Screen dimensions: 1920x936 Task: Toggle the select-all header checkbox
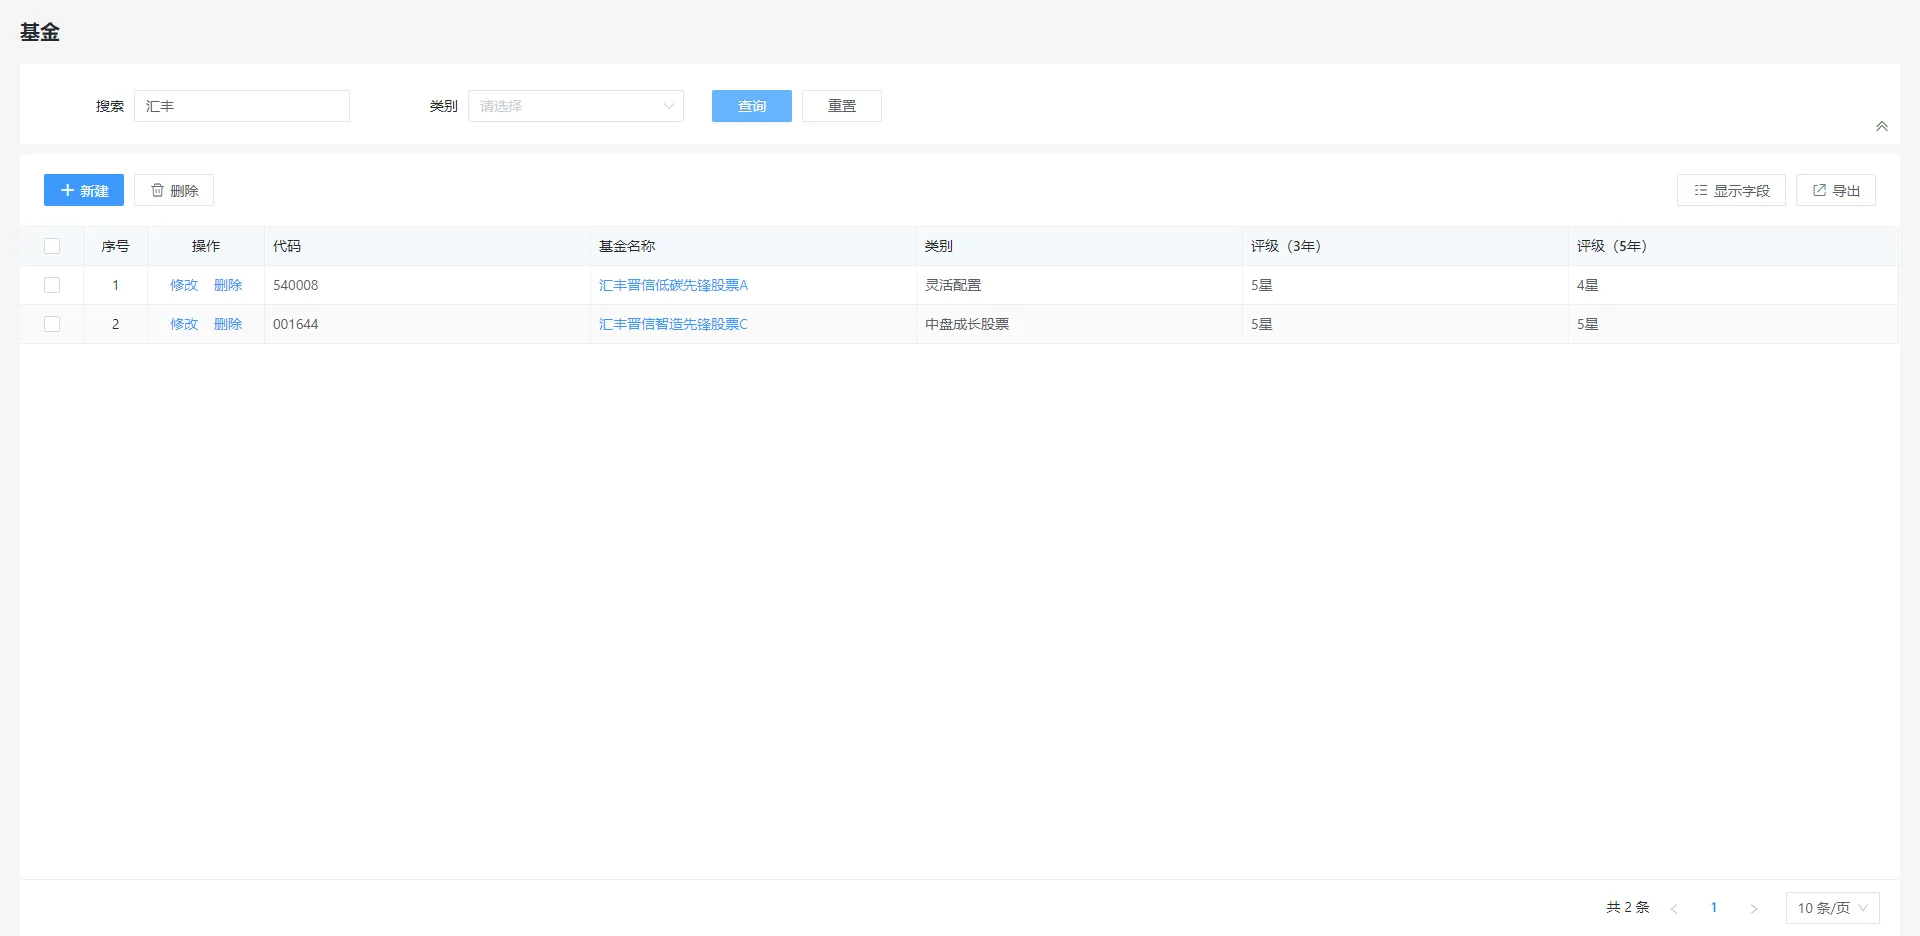52,246
